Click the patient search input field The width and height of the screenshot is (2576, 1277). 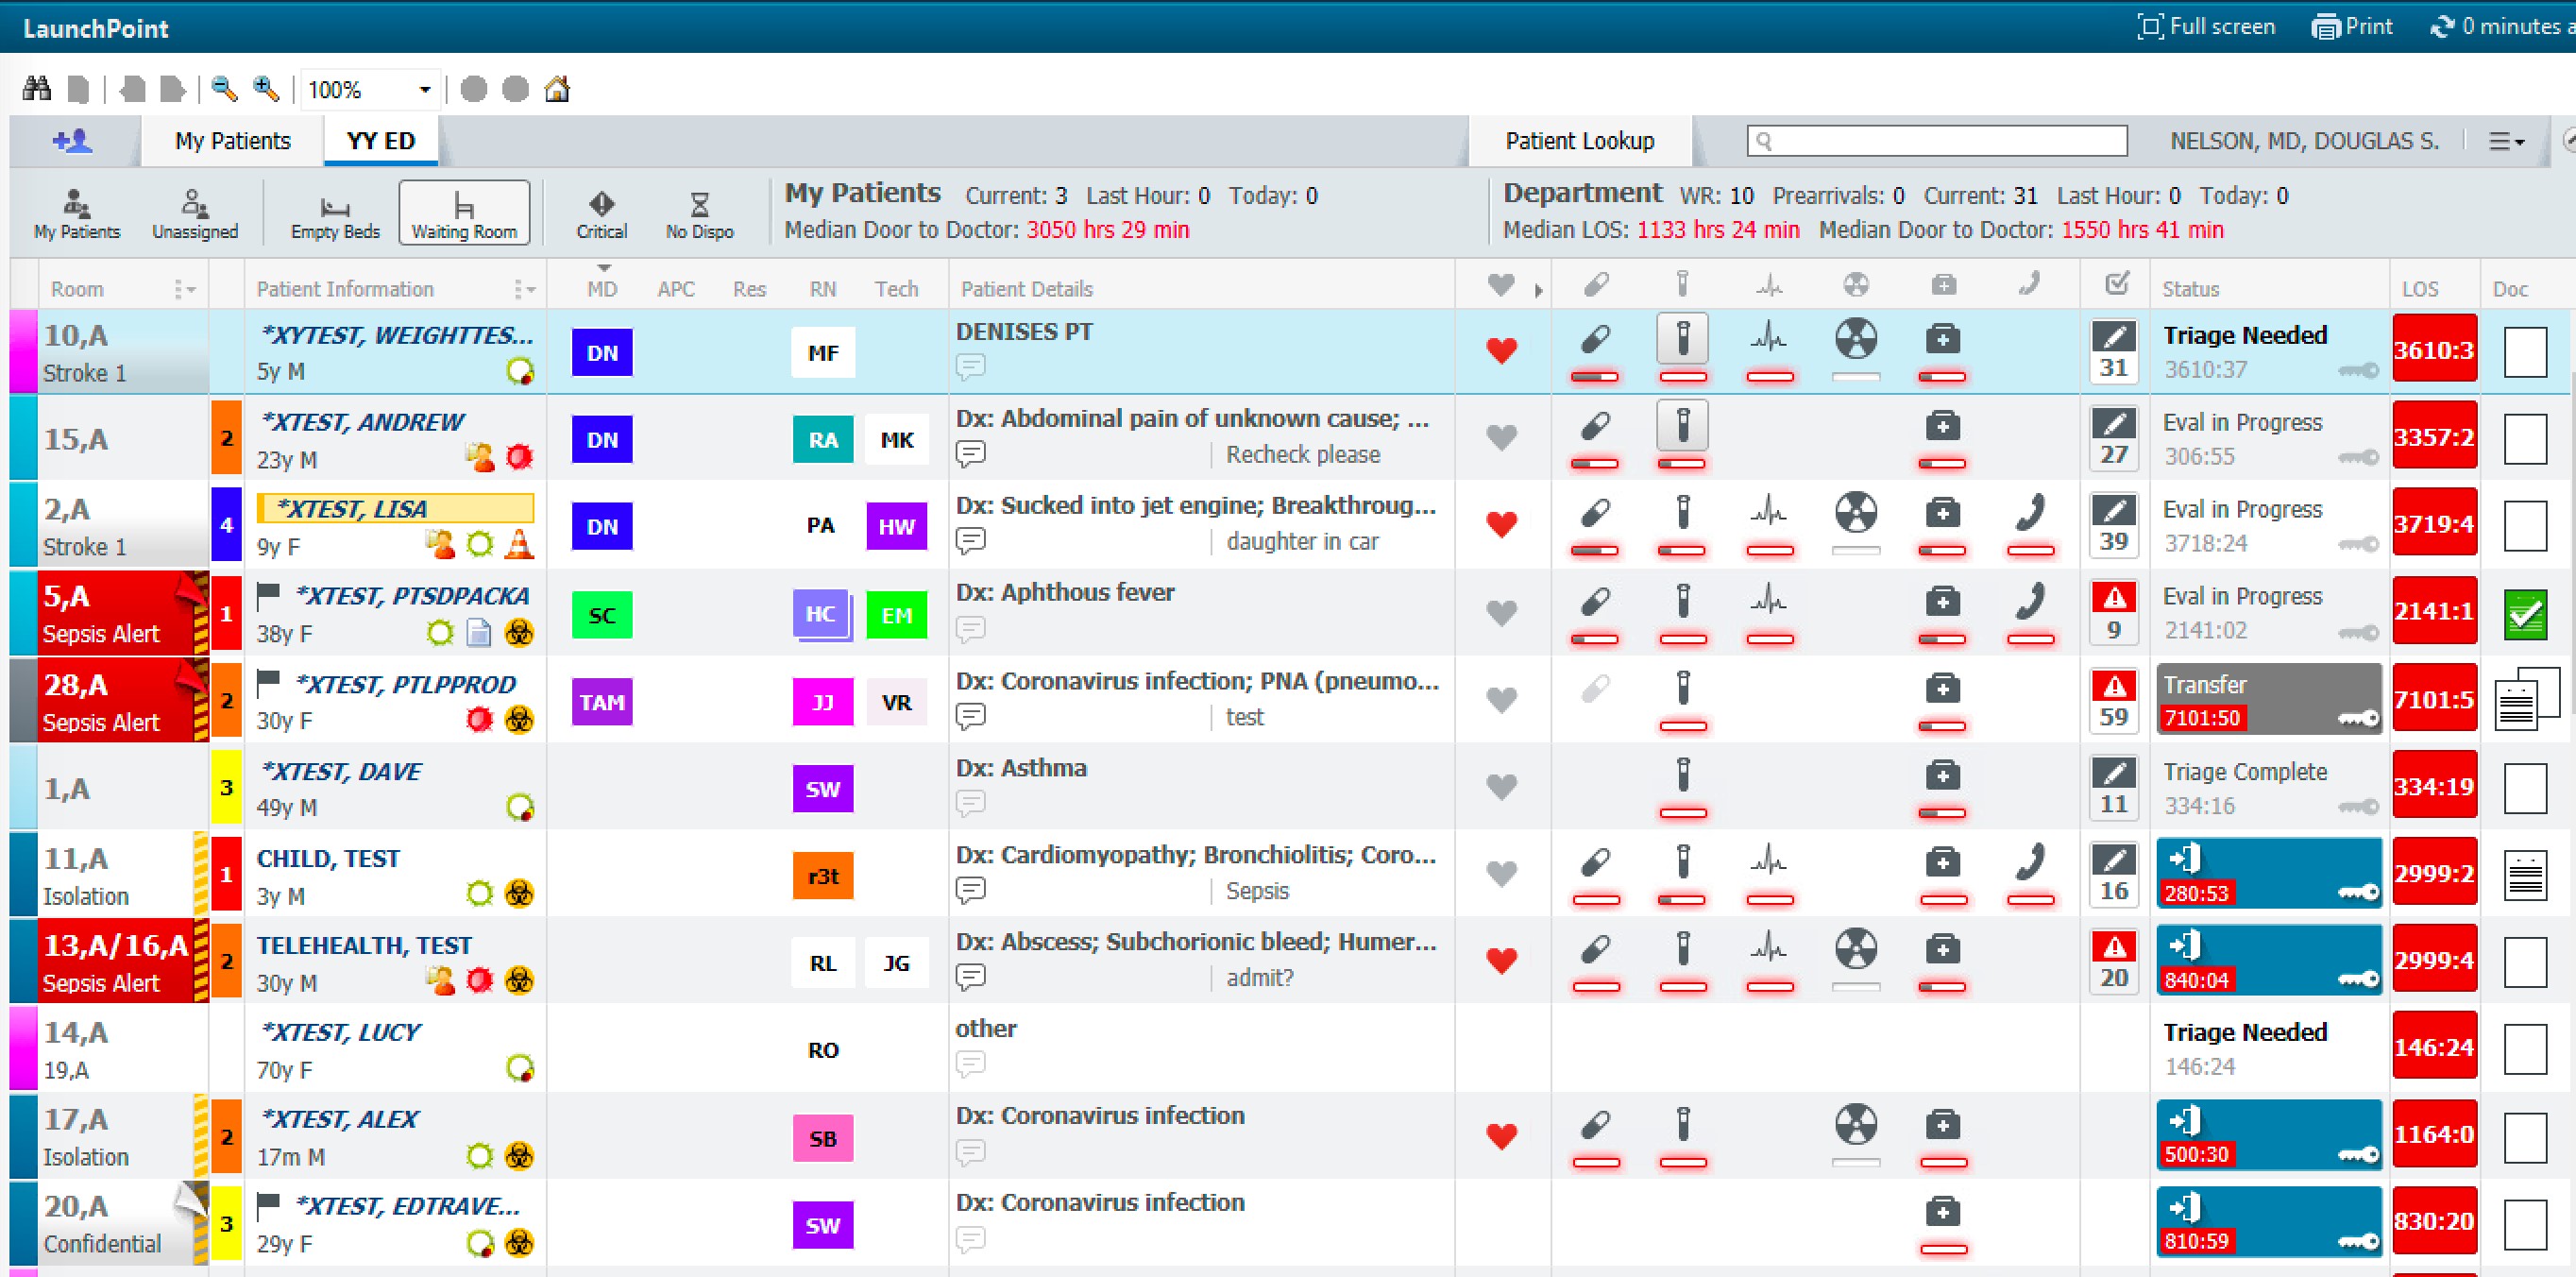click(1937, 141)
